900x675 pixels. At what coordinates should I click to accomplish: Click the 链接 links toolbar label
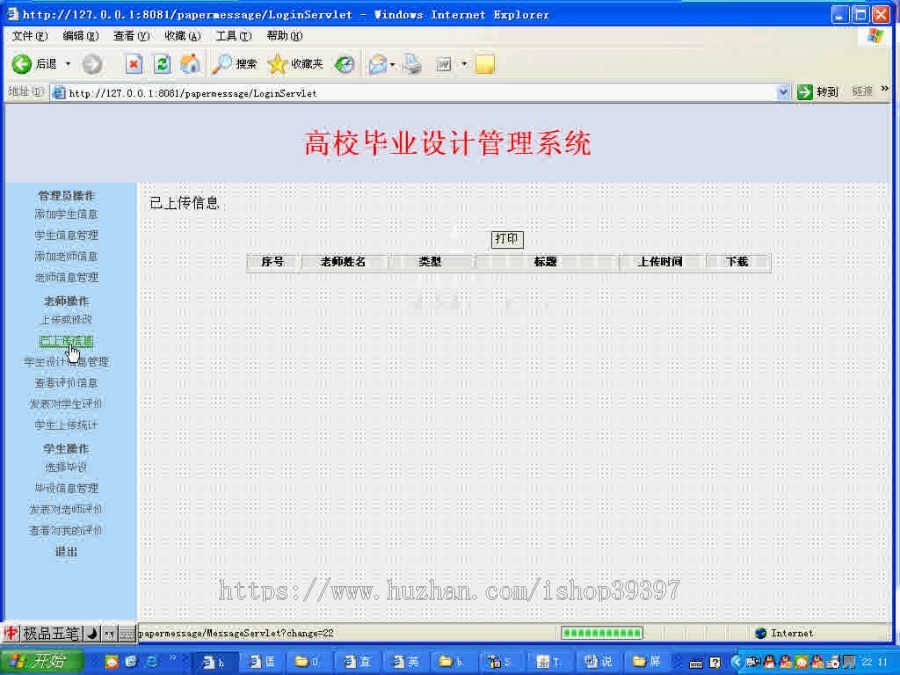click(x=862, y=91)
